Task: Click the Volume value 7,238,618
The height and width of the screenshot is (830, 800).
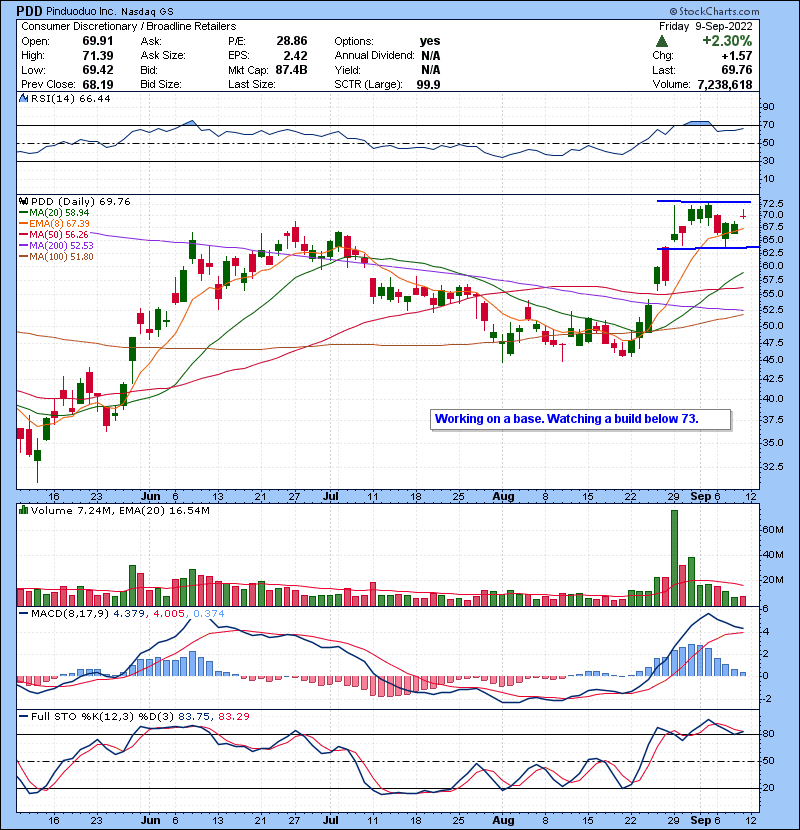Action: pyautogui.click(x=725, y=84)
